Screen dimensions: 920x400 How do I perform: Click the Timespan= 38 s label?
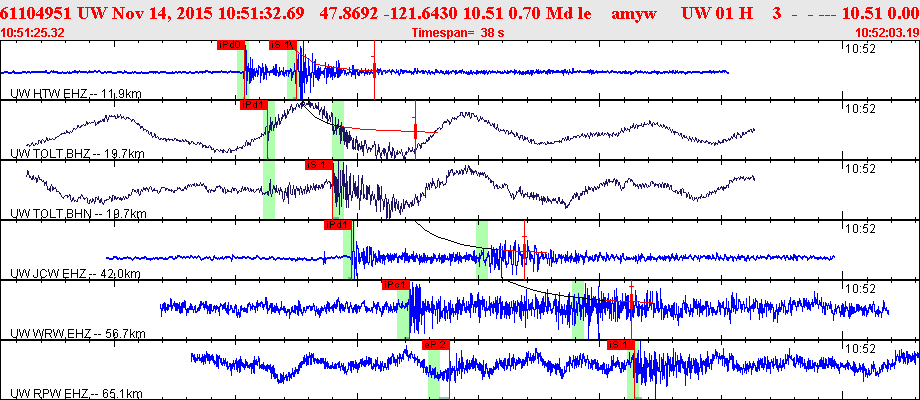tap(458, 33)
